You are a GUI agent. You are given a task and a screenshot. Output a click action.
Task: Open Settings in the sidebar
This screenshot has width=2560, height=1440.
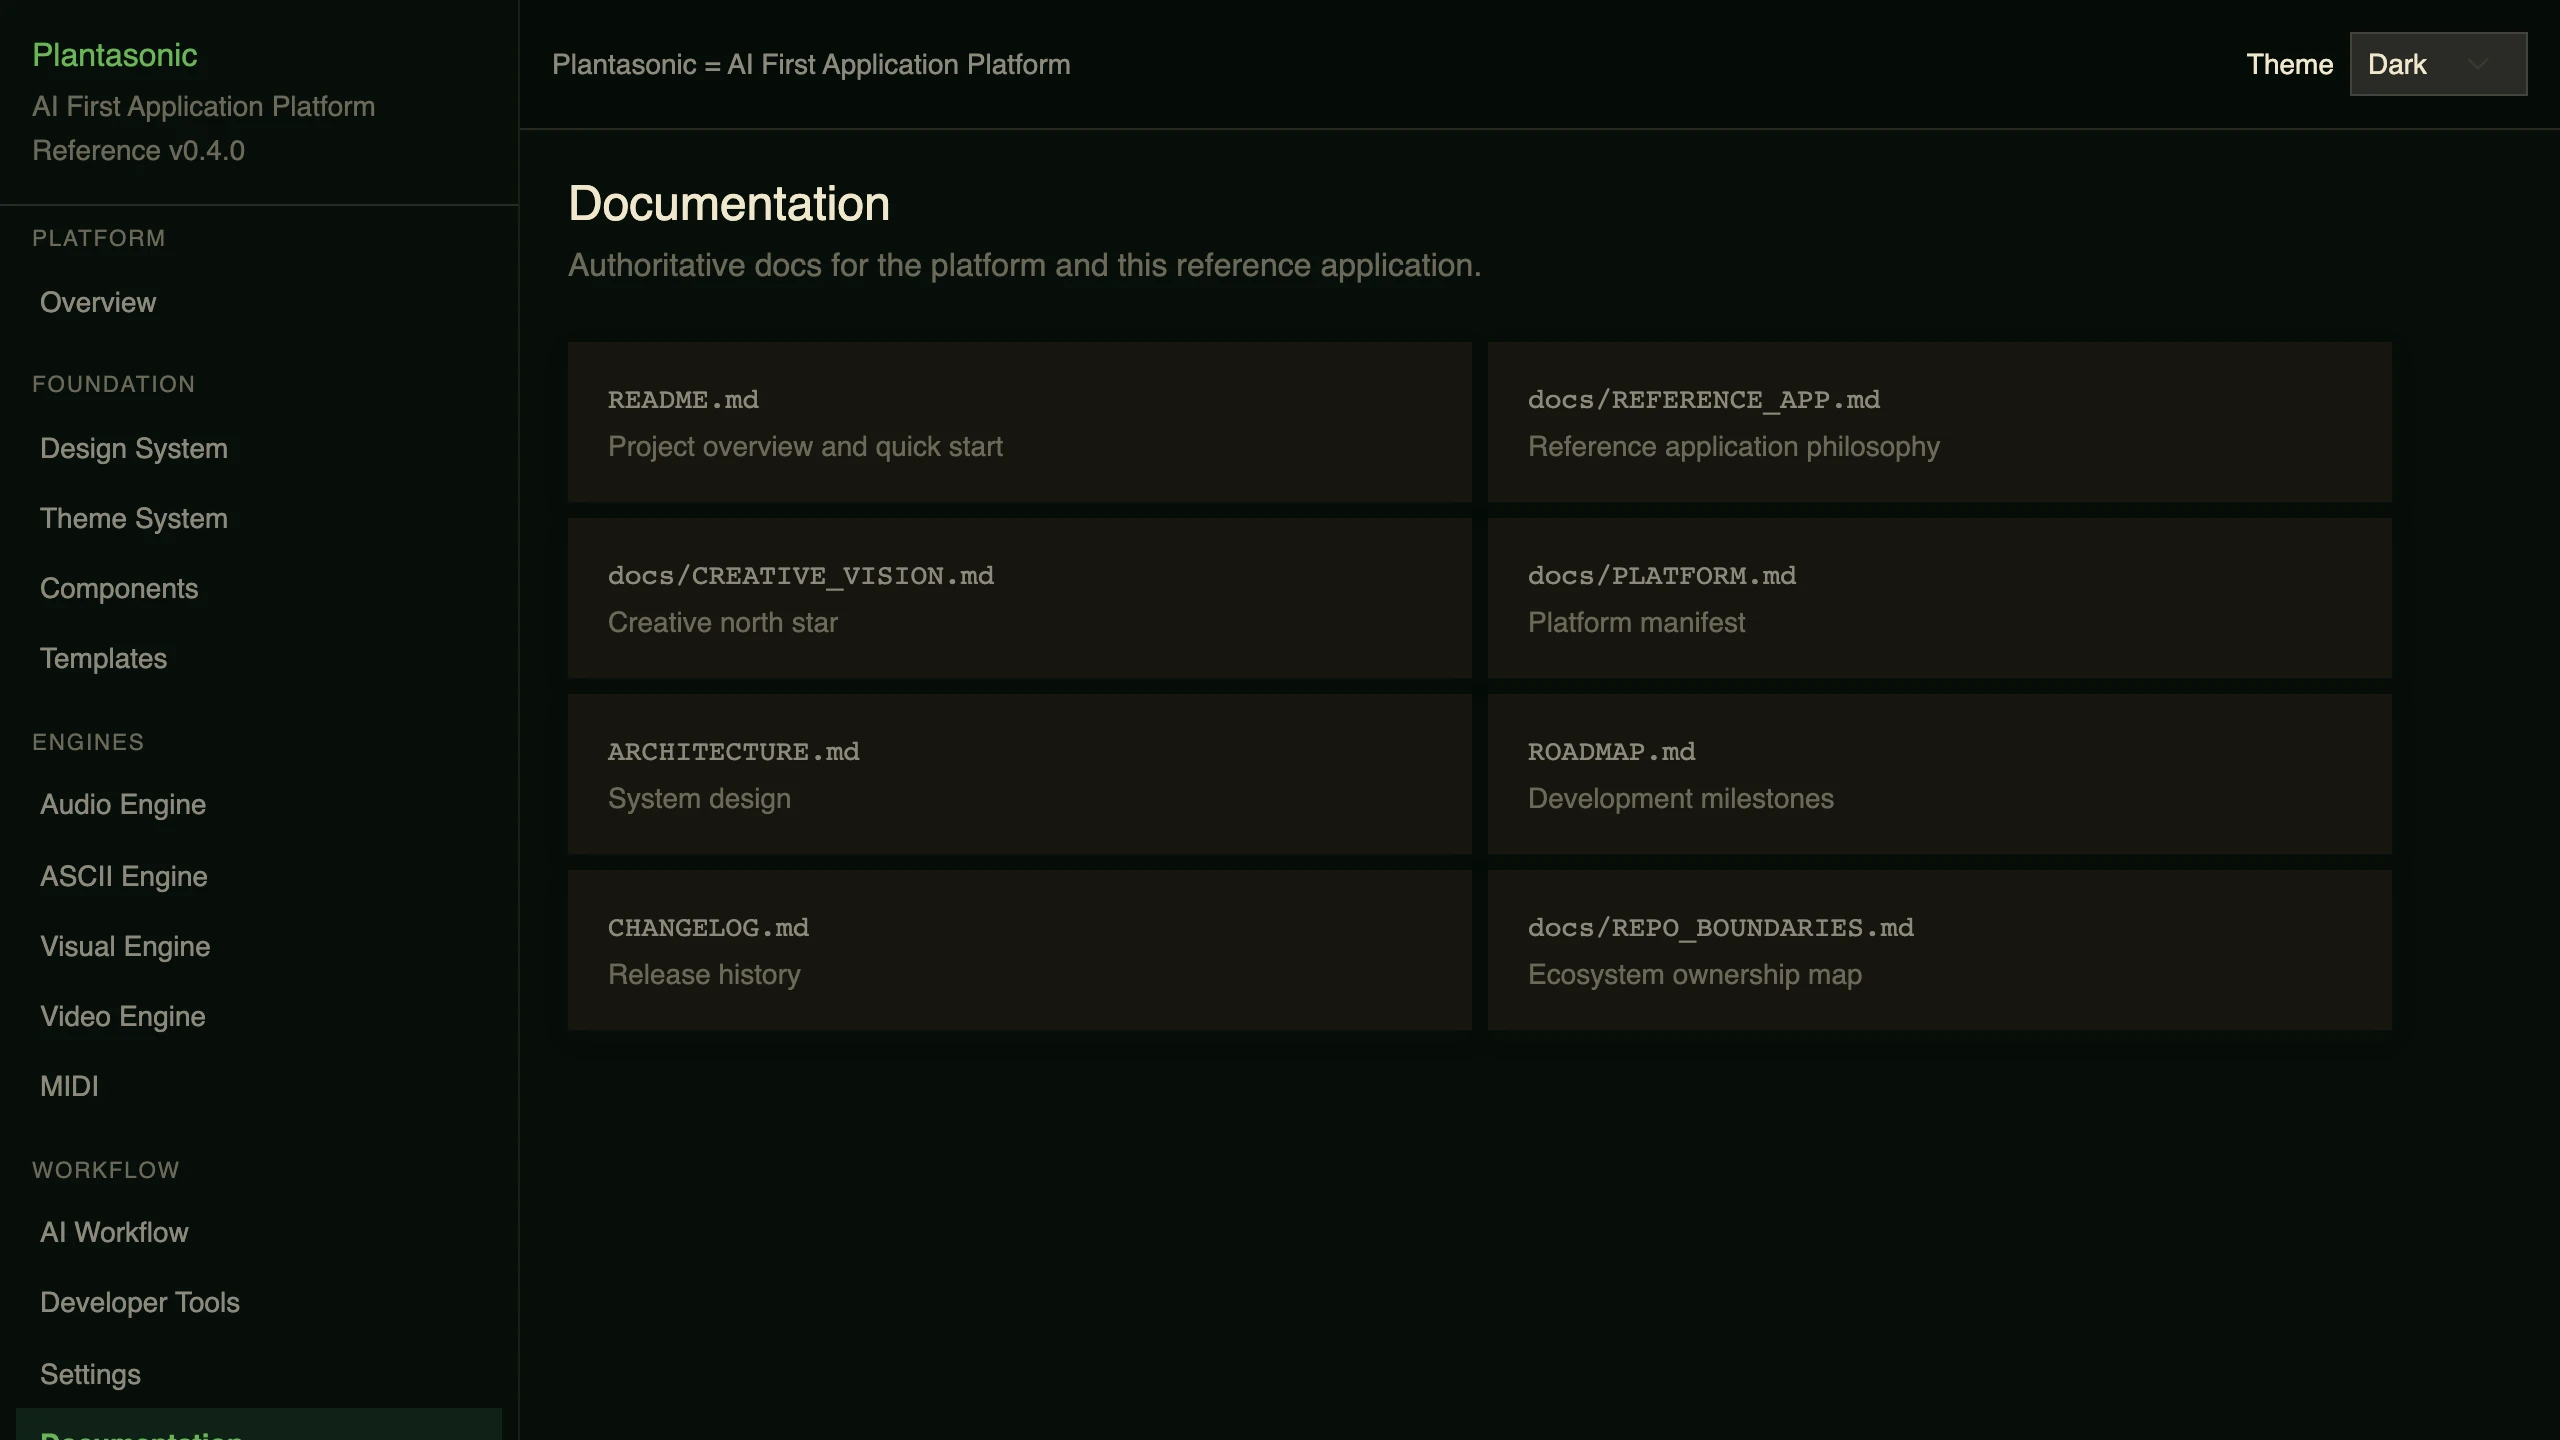259,1374
